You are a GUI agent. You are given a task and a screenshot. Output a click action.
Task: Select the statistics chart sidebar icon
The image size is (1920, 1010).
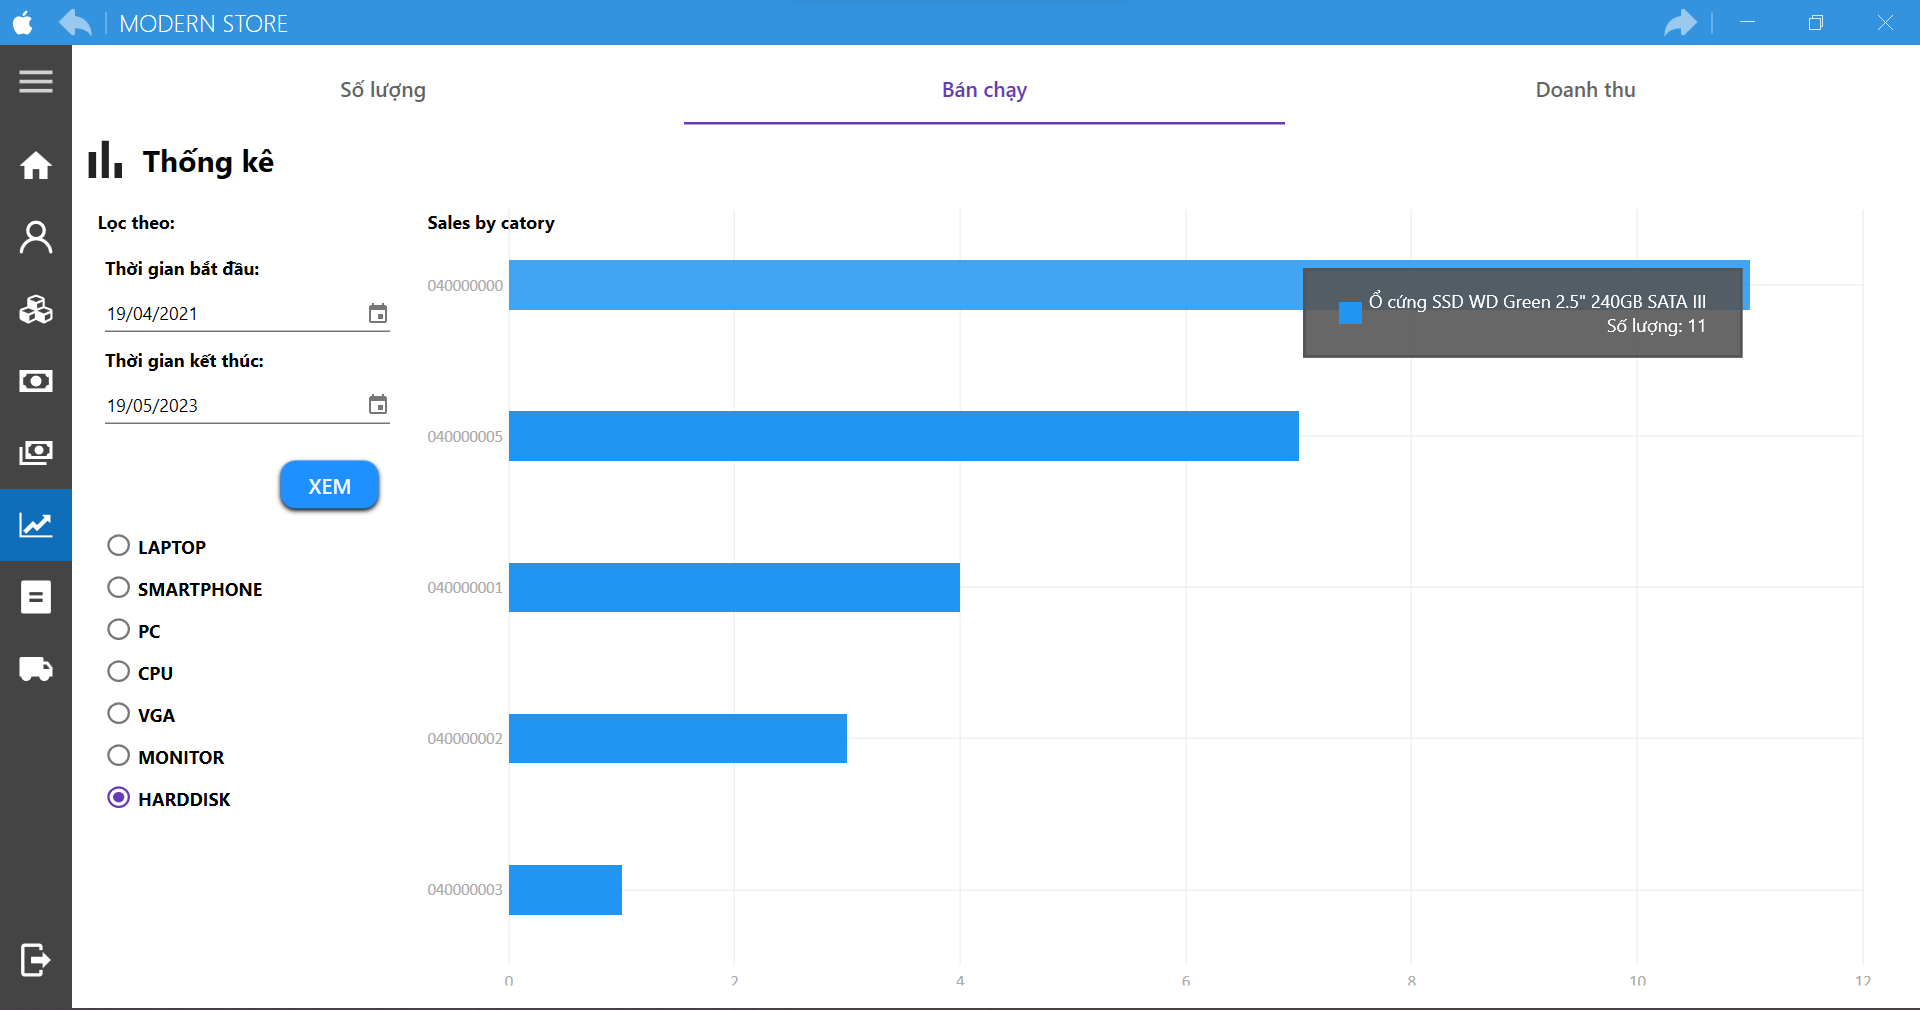click(x=36, y=525)
